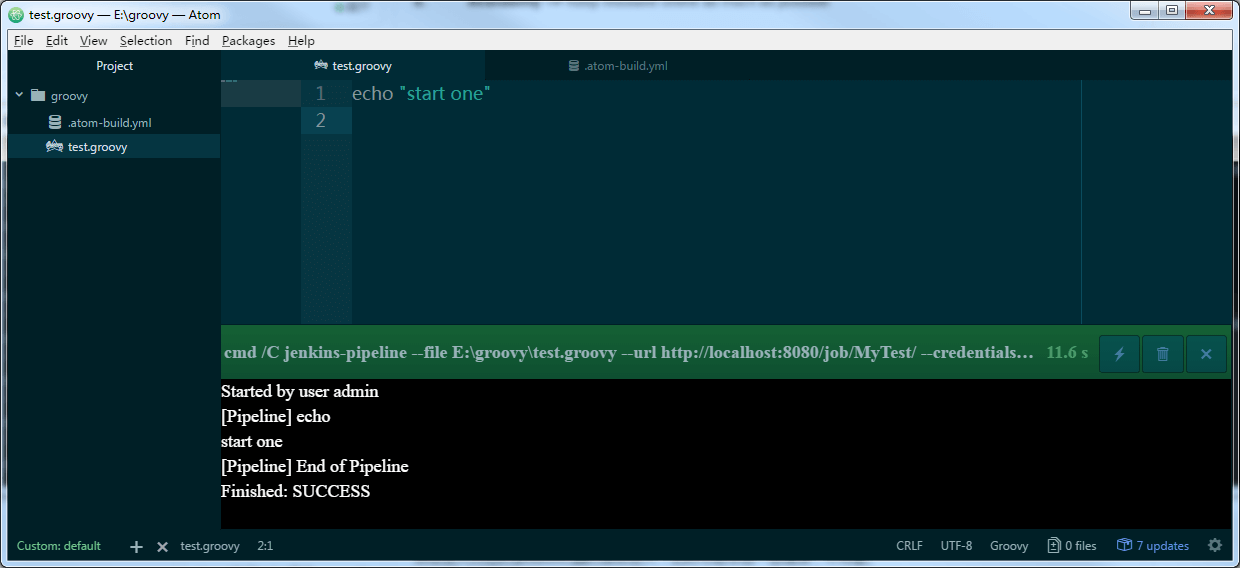
Task: Clear build output with trash button
Action: click(x=1163, y=354)
